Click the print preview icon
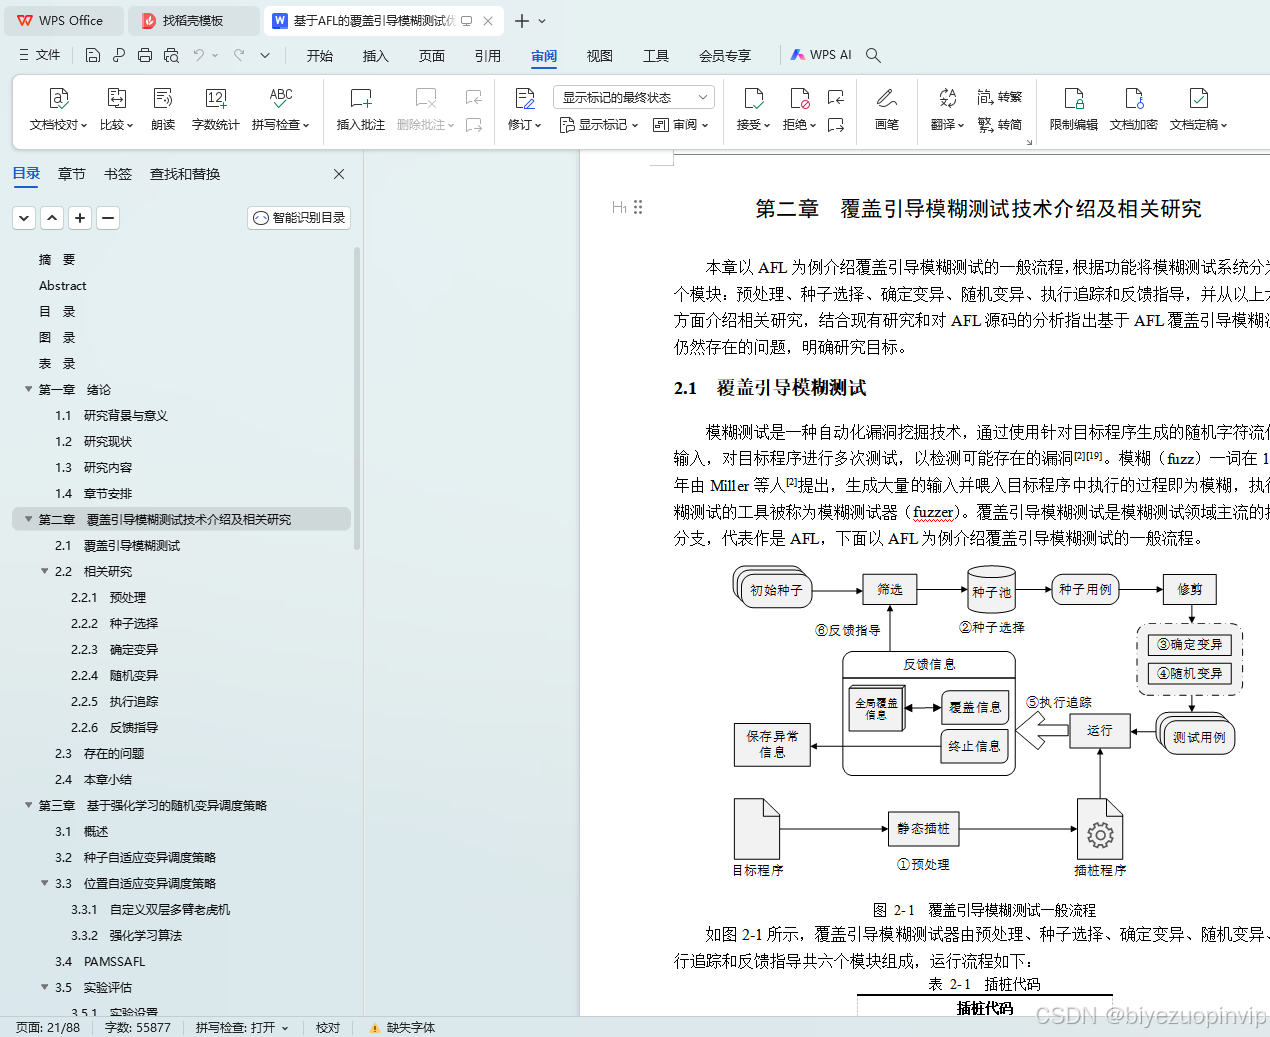The width and height of the screenshot is (1270, 1037). point(171,55)
